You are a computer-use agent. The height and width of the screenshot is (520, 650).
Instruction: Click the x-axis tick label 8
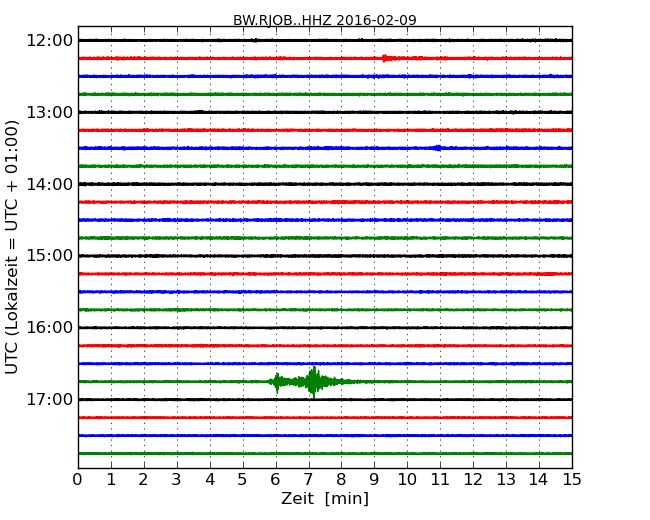[342, 480]
